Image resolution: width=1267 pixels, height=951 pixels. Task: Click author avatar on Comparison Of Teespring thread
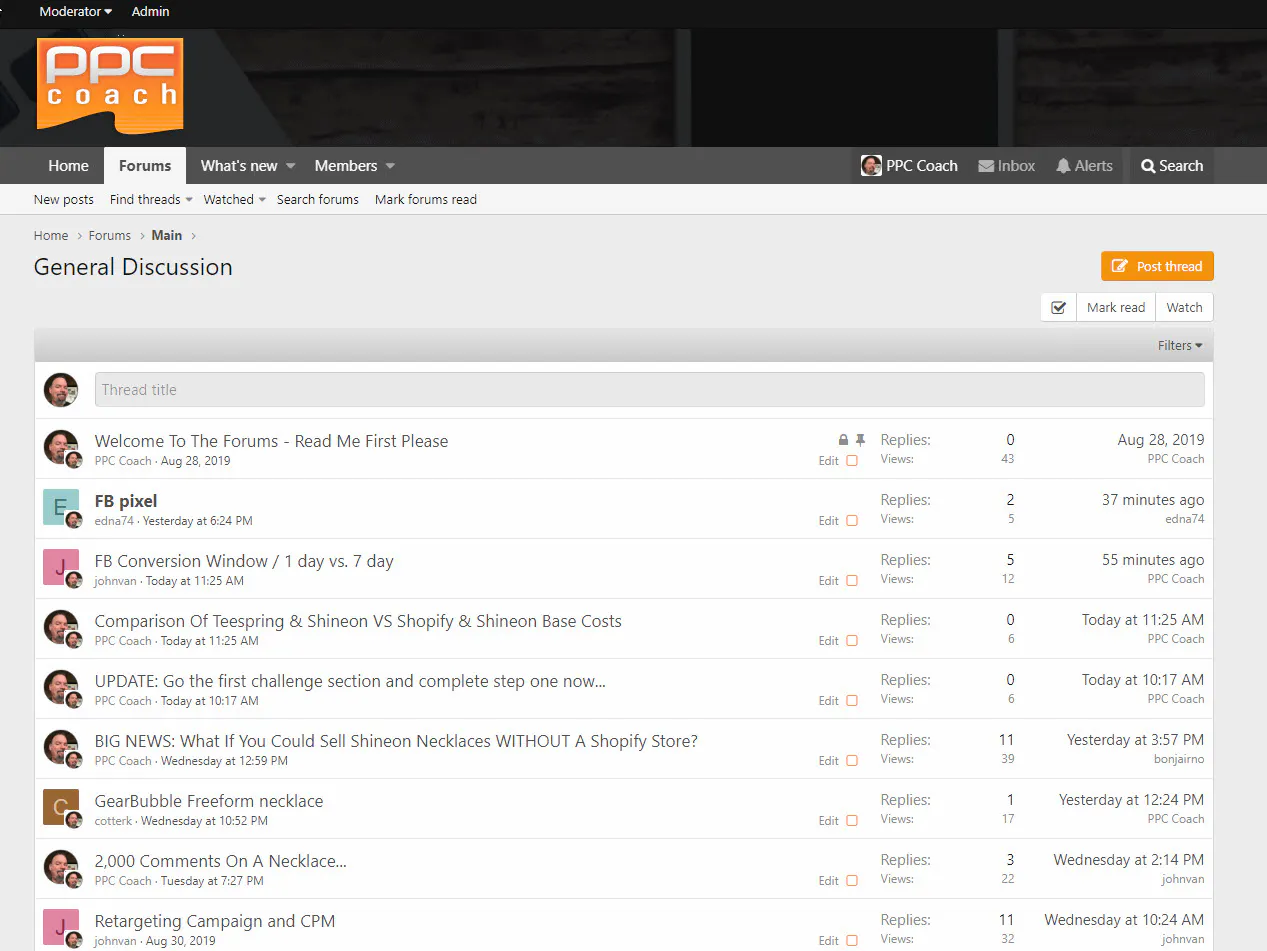click(x=61, y=627)
